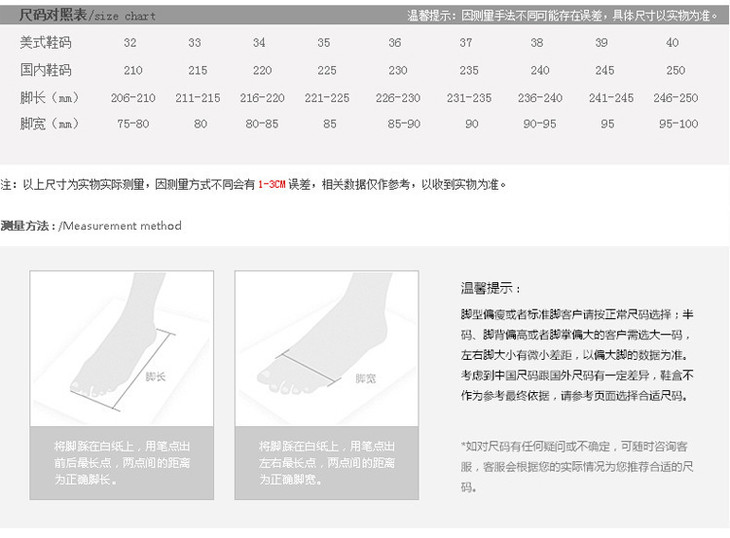Click the foot length range 221-225 cell
The image size is (730, 538).
pos(327,98)
